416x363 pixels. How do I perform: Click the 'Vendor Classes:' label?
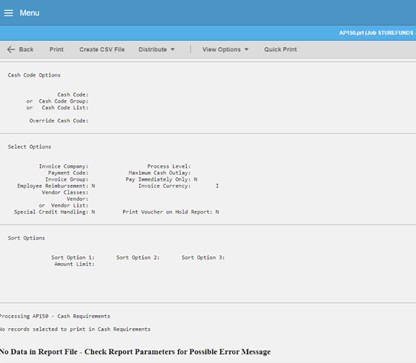(65, 192)
